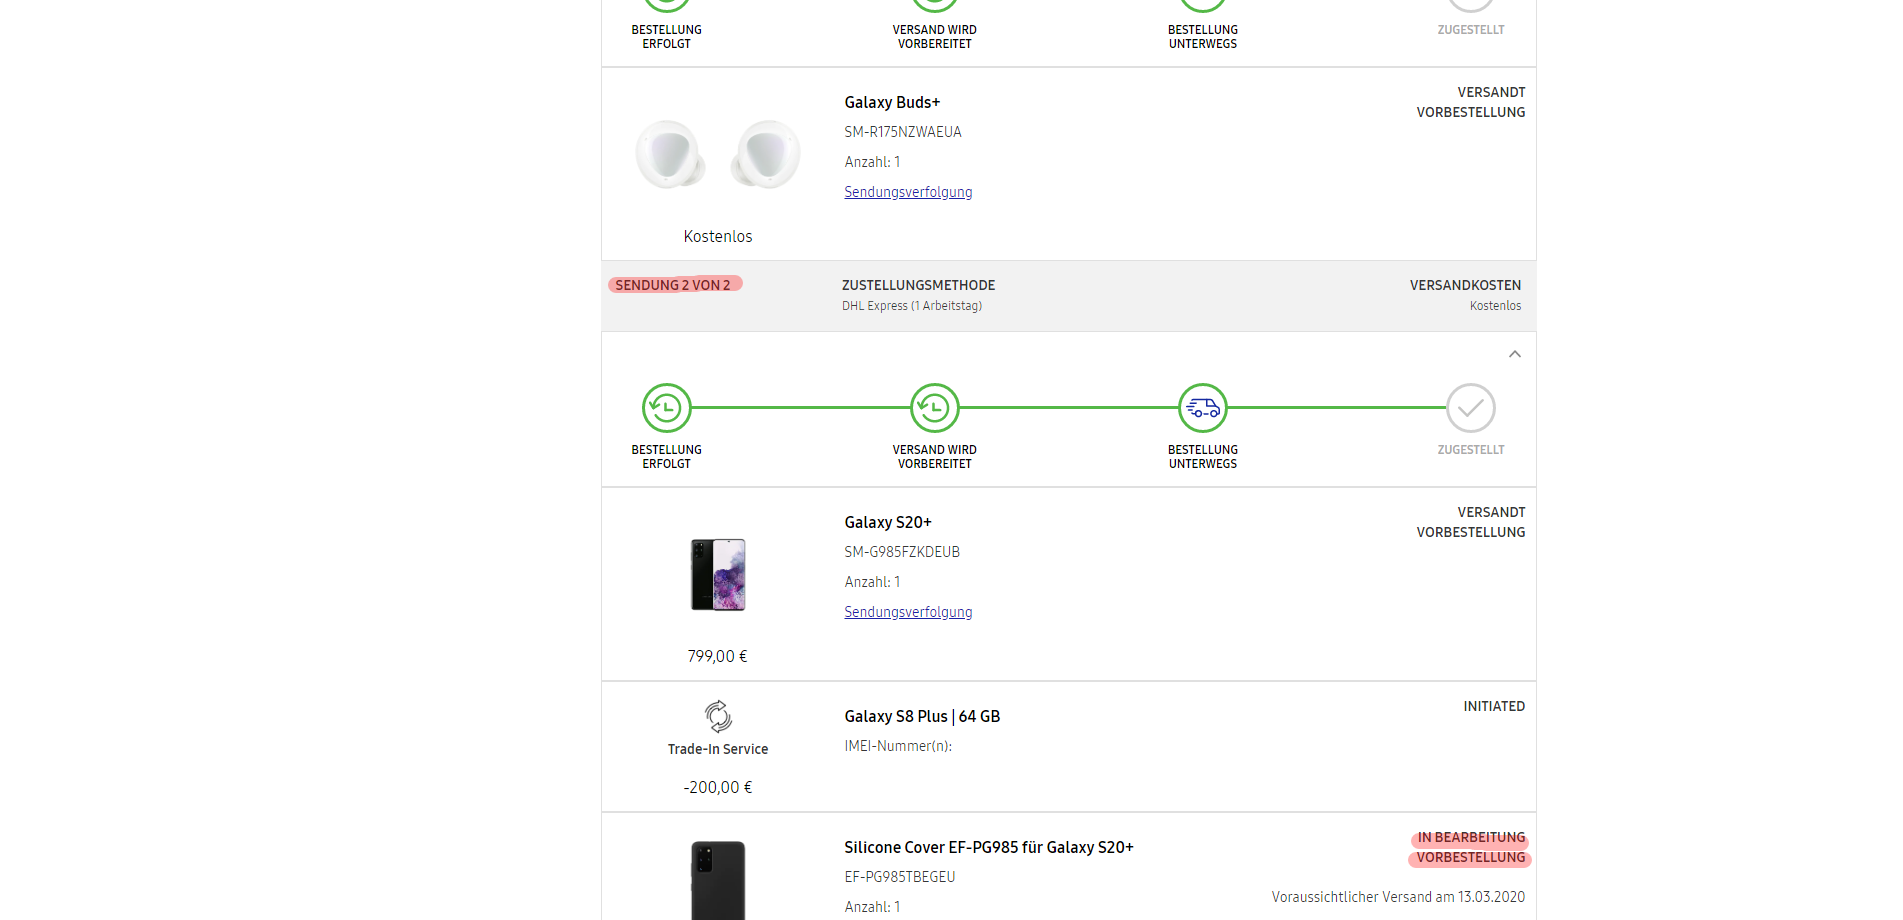Click the 'VERSANDKOSTEN' heading
This screenshot has height=920, width=1903.
[1465, 285]
